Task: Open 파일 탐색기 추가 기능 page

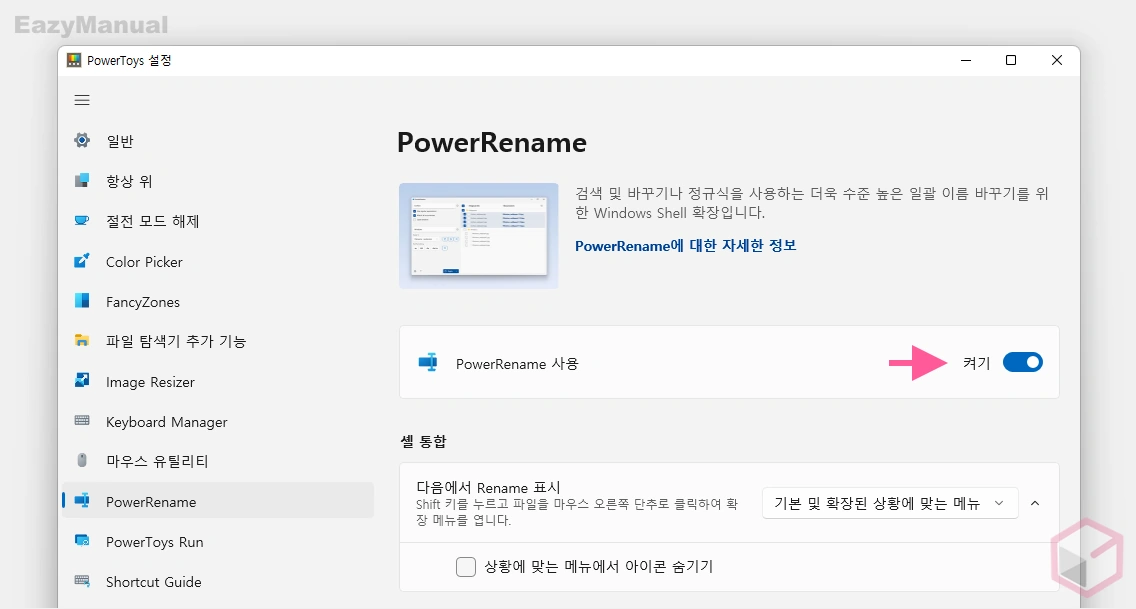Action: [218, 341]
